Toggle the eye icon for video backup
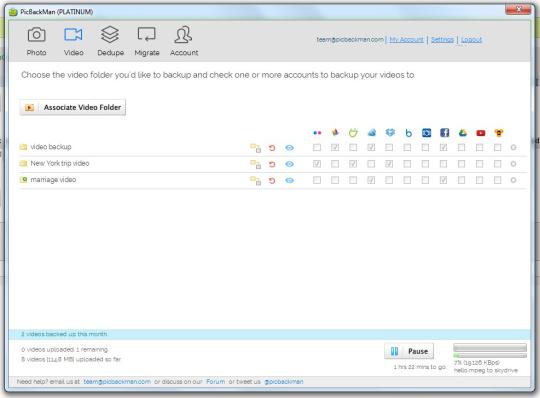The image size is (540, 398). [x=290, y=148]
